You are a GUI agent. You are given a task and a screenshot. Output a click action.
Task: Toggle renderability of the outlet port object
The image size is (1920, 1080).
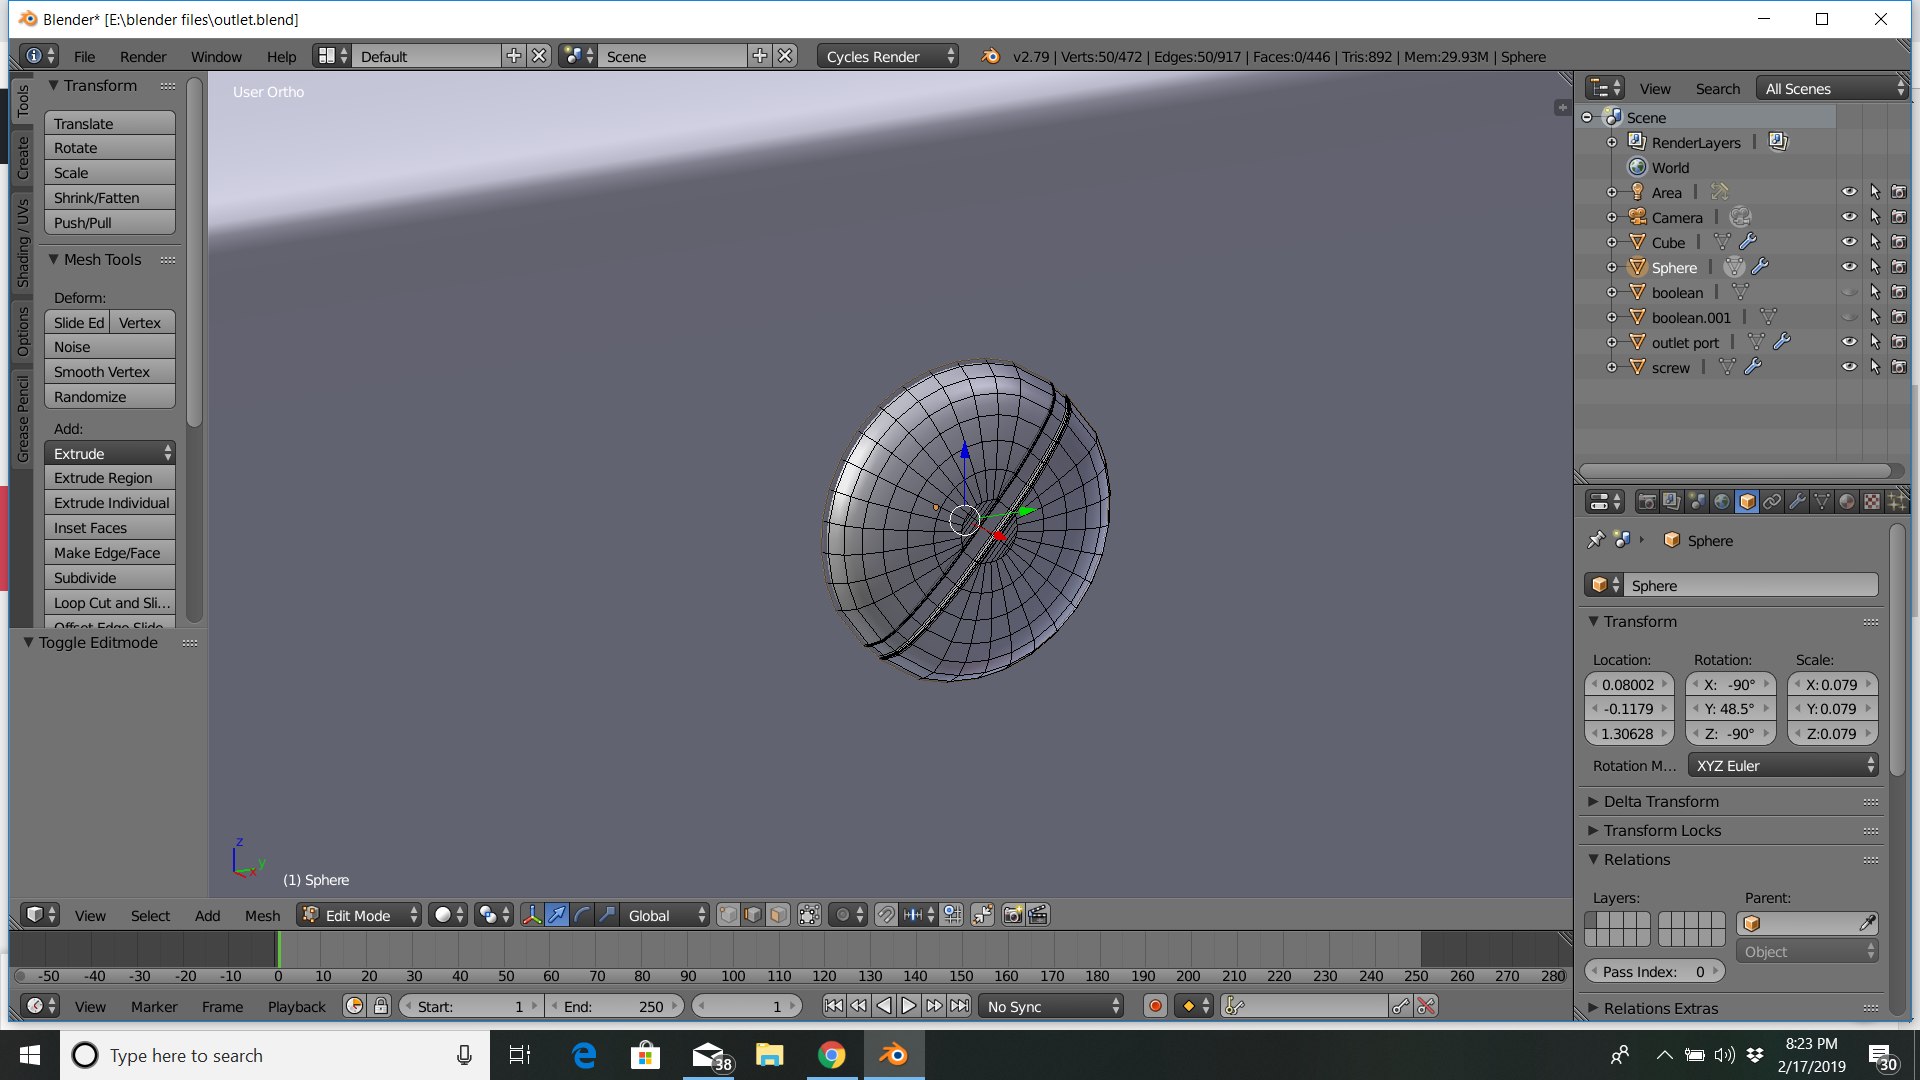coord(1899,342)
